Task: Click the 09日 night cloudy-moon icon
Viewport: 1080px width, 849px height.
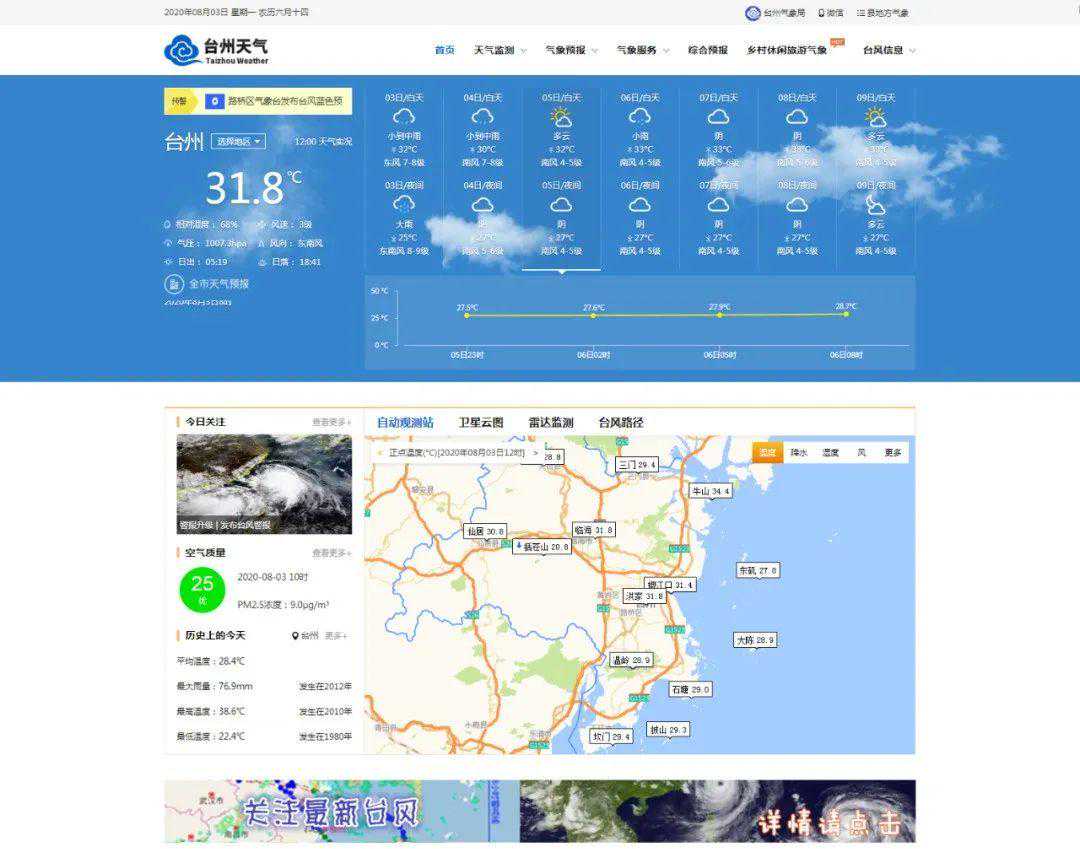Action: point(876,205)
